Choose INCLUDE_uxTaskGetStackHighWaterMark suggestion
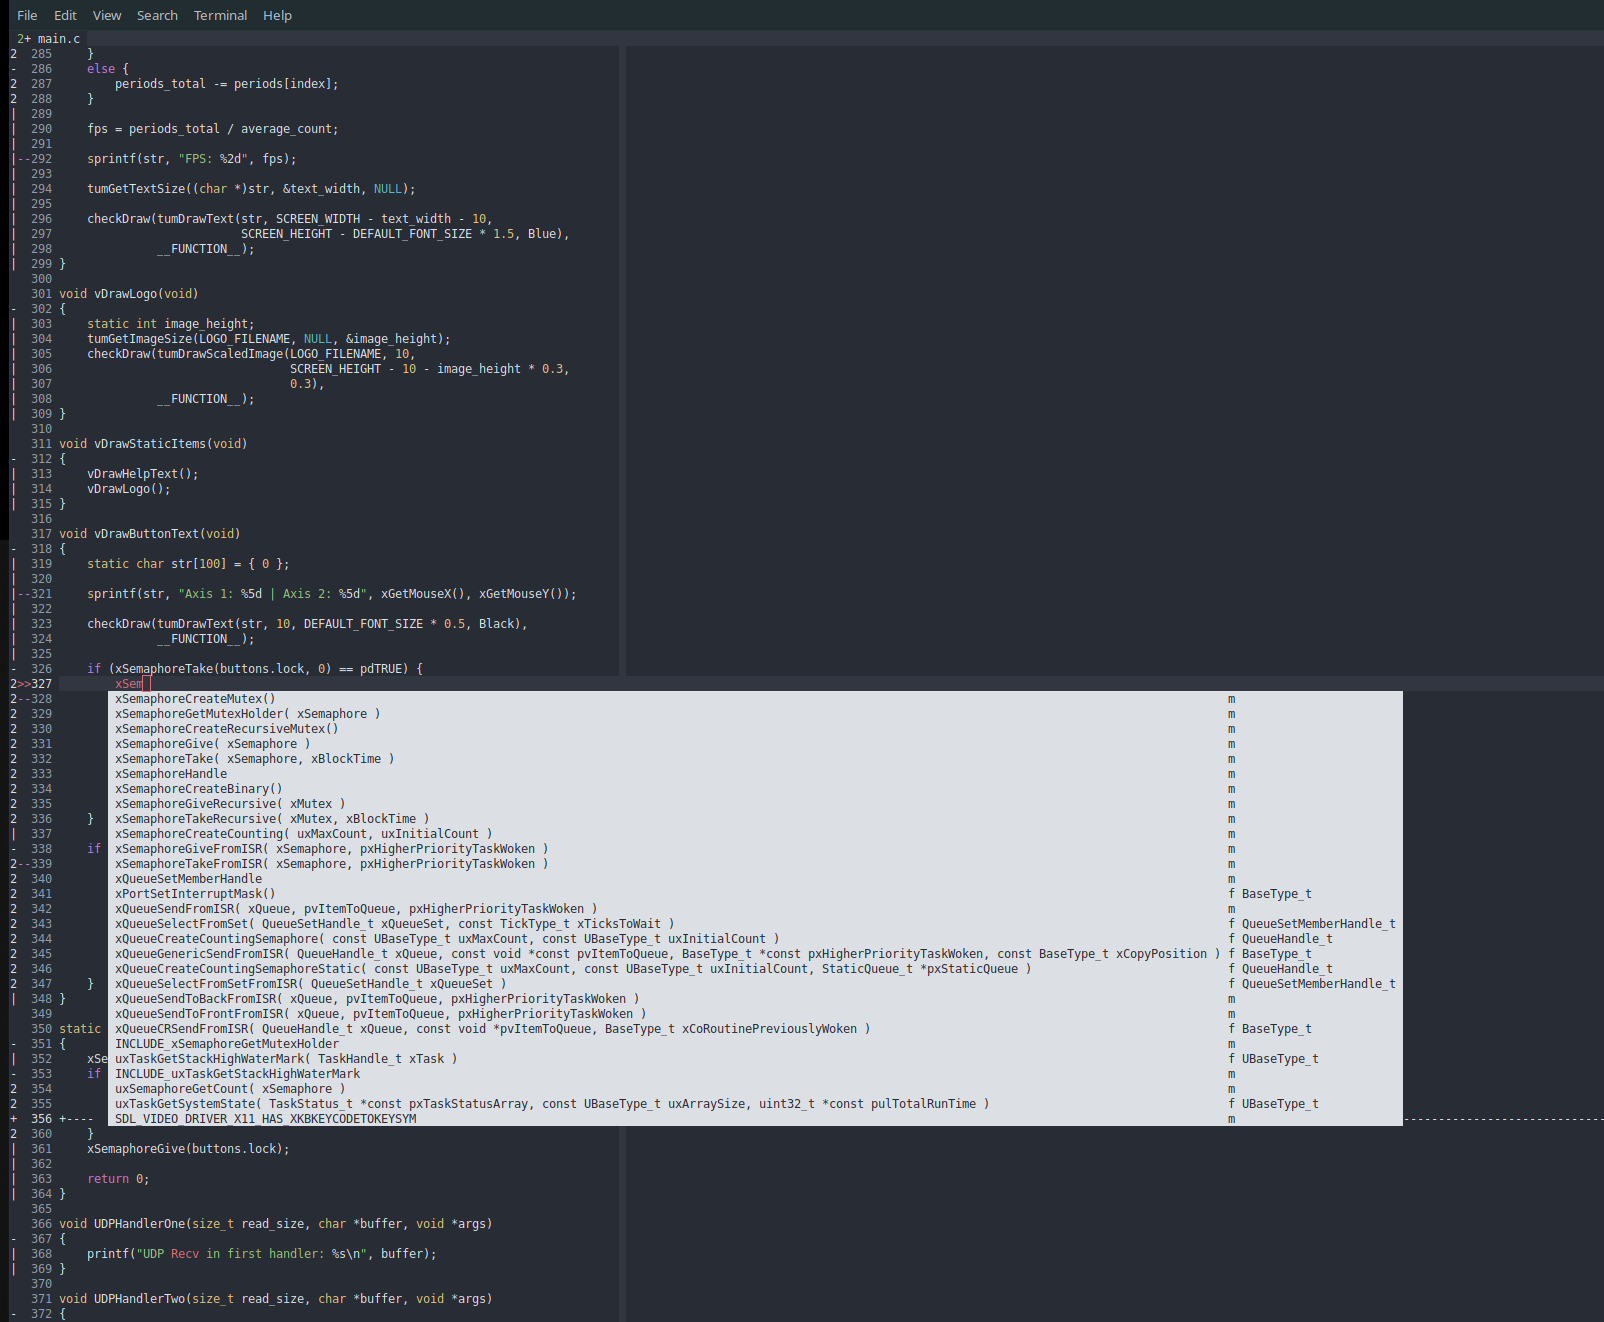 coord(755,1074)
